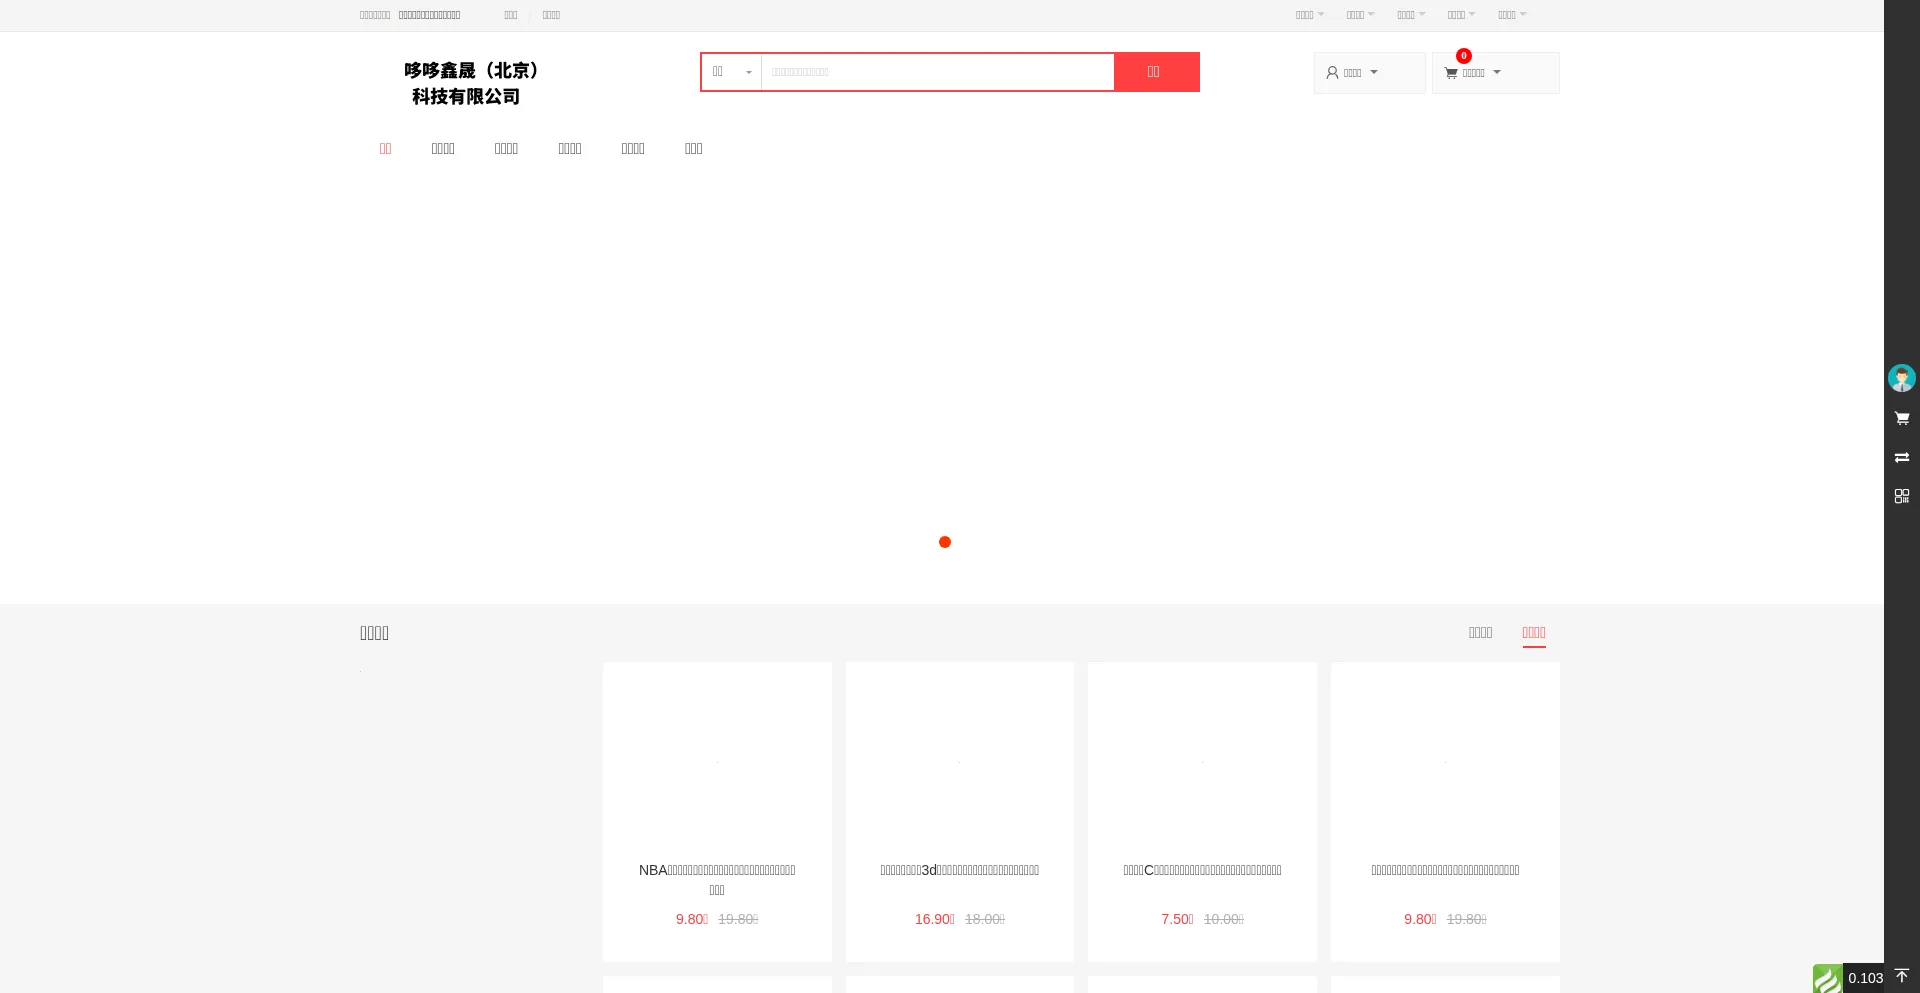Click the red cart count badge showing 0
The height and width of the screenshot is (993, 1920).
click(1463, 56)
